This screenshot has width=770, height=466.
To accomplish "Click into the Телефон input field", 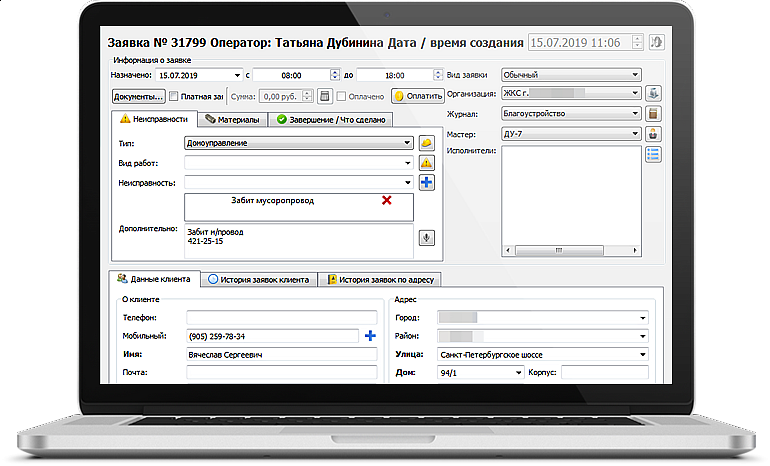I will click(281, 318).
